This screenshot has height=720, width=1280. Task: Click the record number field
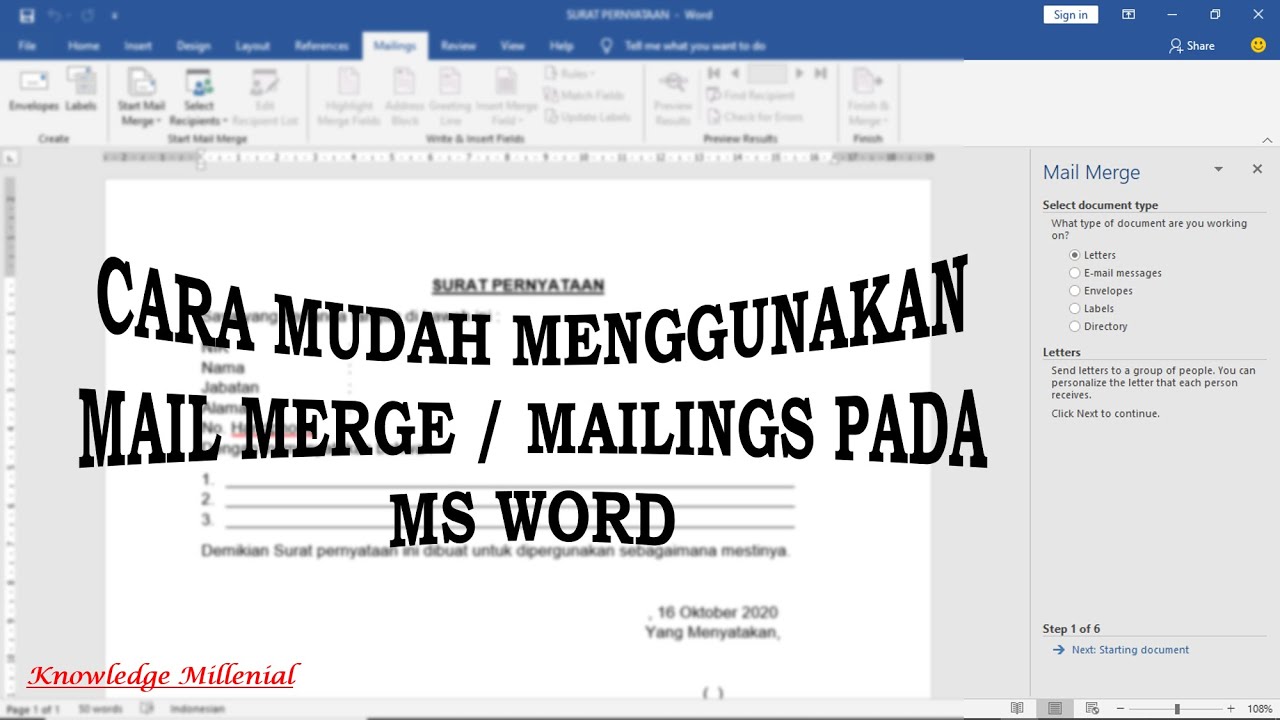pos(767,74)
